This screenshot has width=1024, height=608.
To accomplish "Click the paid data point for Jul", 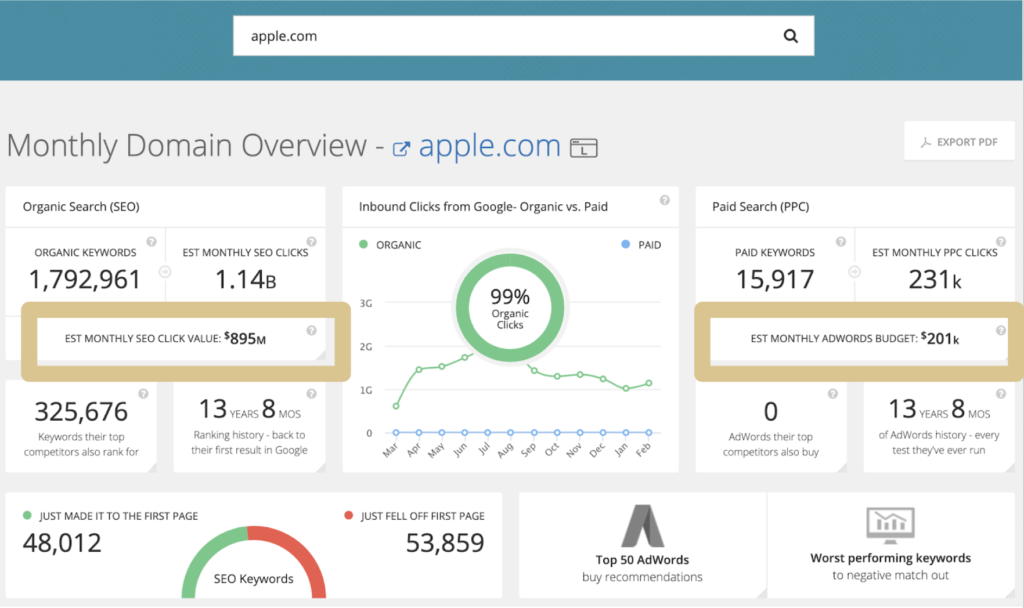I will pos(488,432).
